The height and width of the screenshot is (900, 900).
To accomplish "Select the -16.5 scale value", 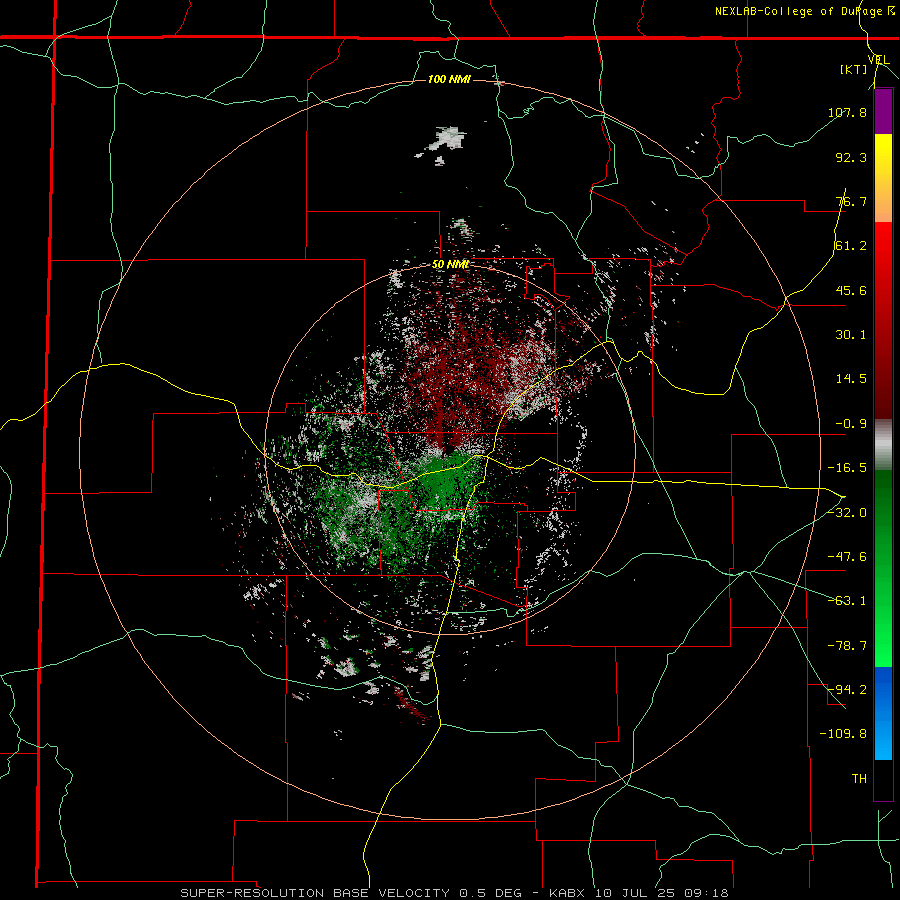I will [x=847, y=468].
